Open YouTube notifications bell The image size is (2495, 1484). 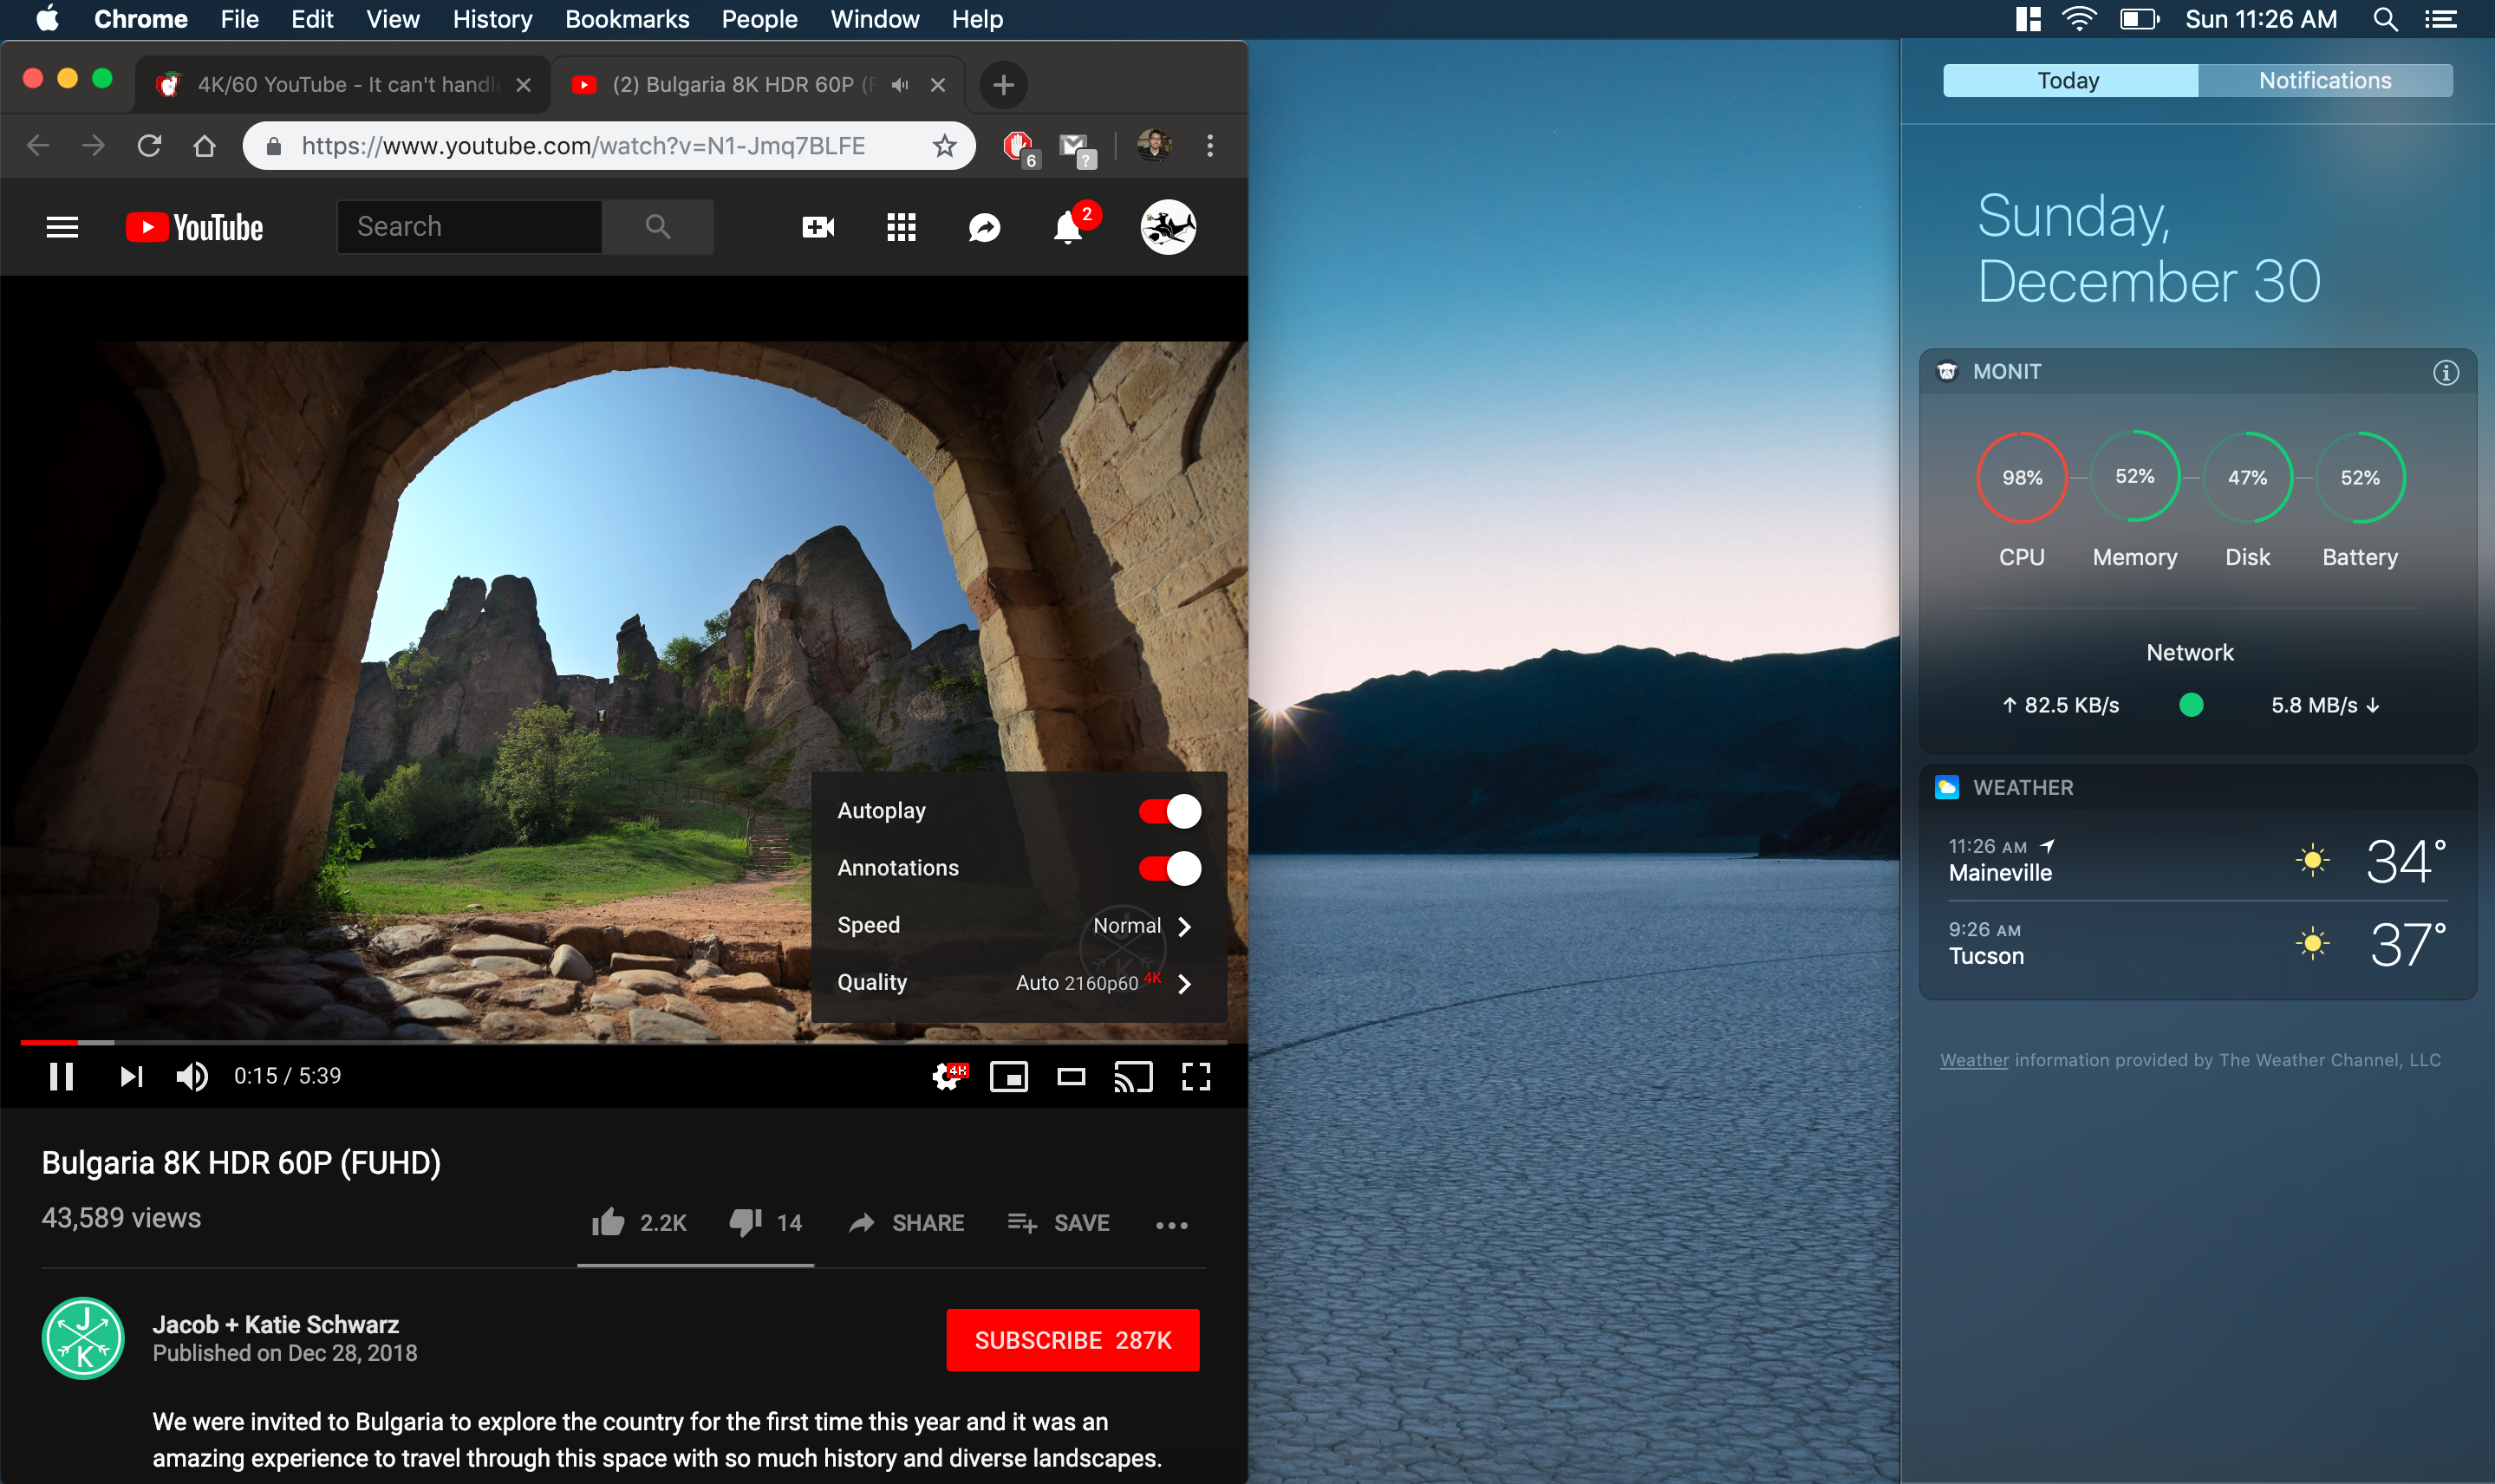click(x=1067, y=229)
